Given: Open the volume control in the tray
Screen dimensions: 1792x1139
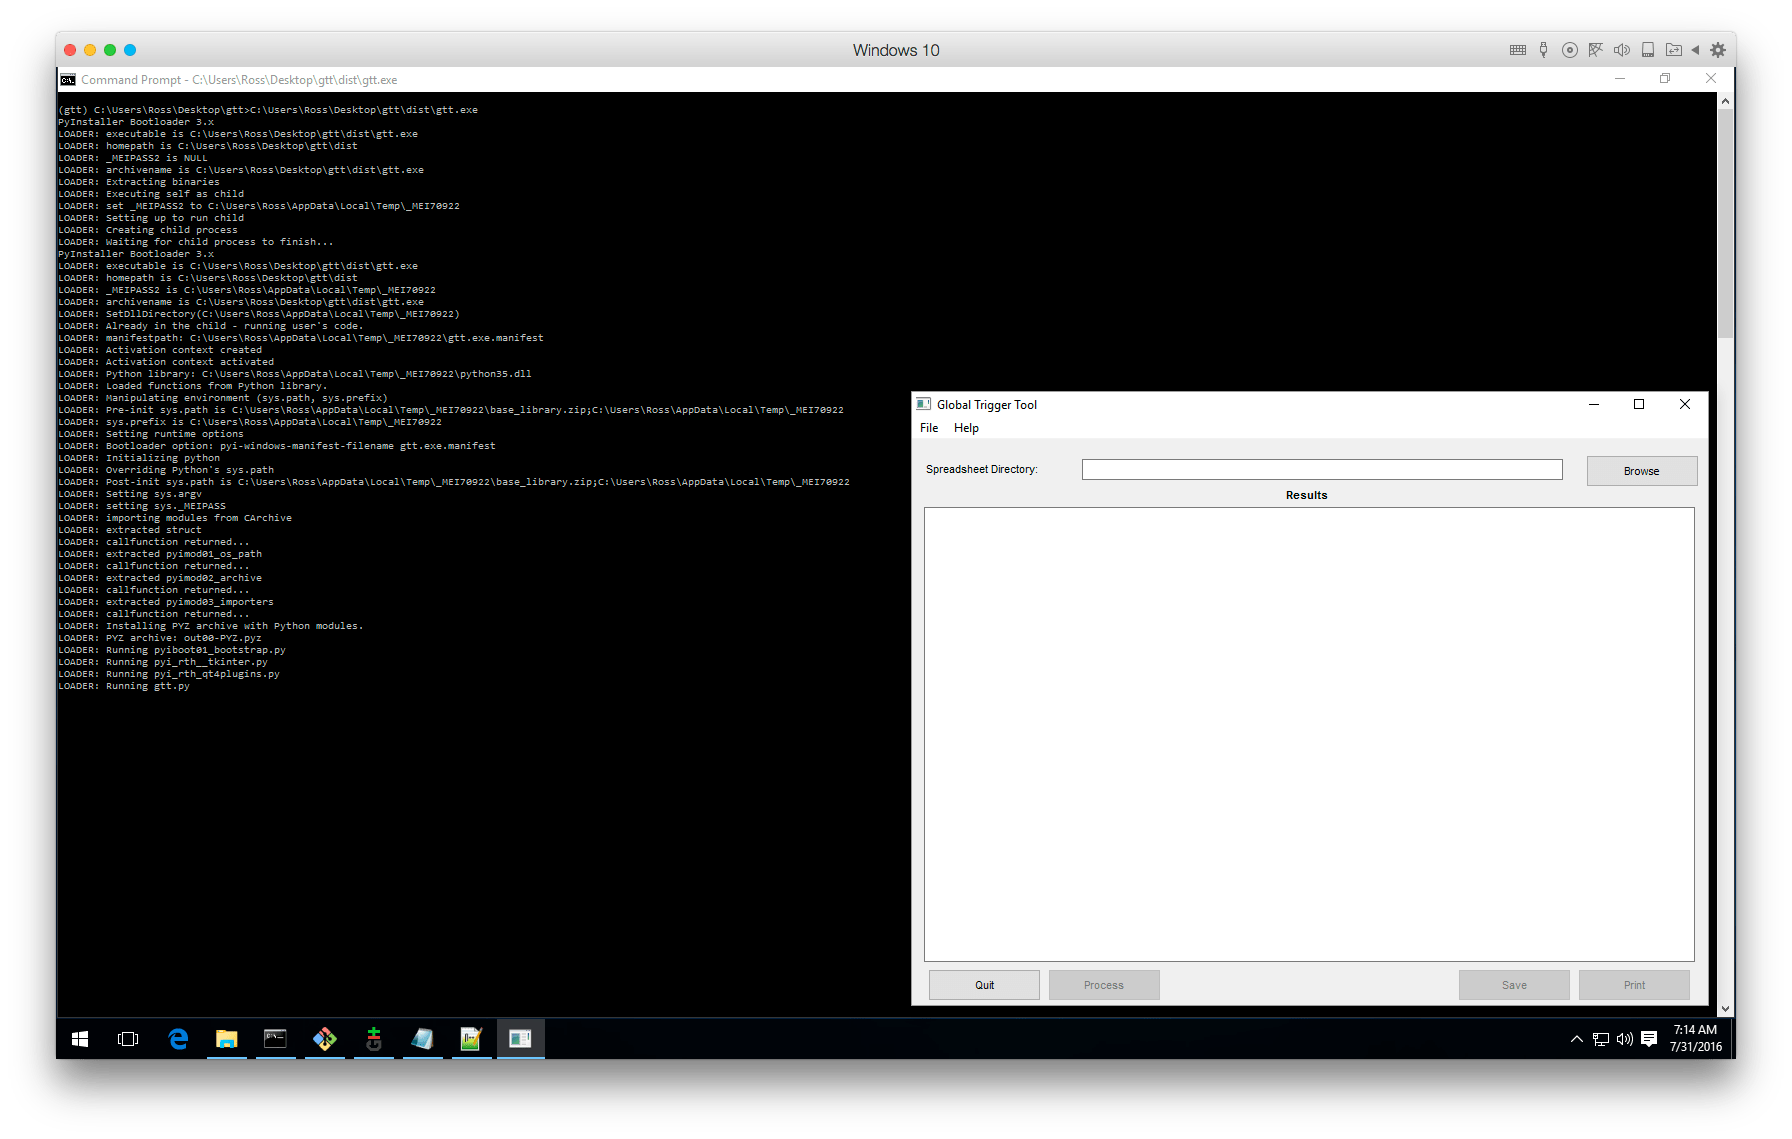Looking at the screenshot, I should coord(1624,1040).
